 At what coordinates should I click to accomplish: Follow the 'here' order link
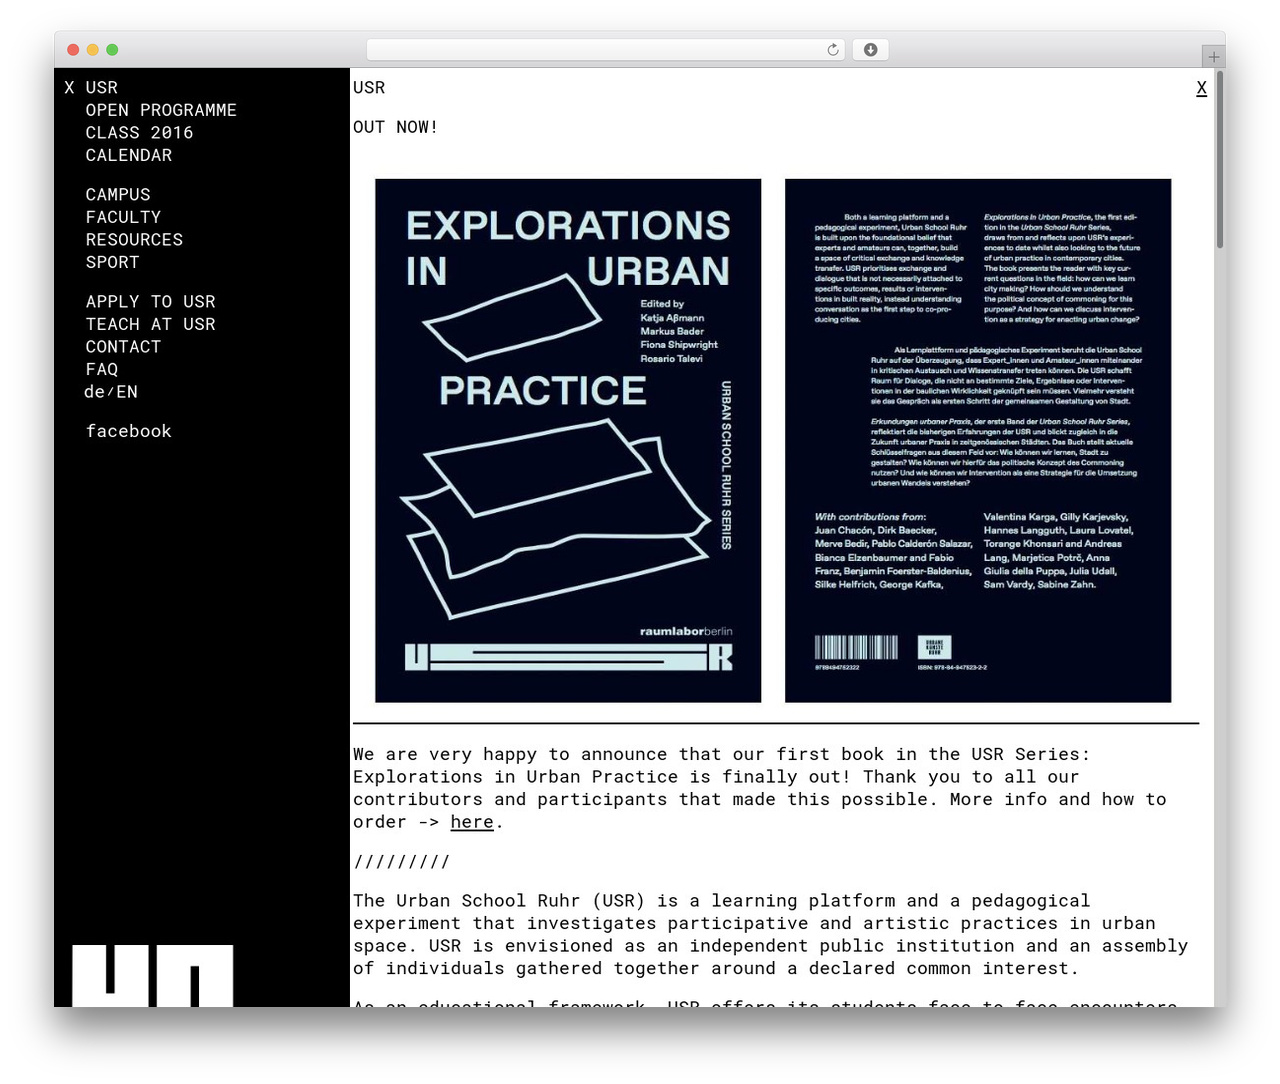[x=472, y=822]
